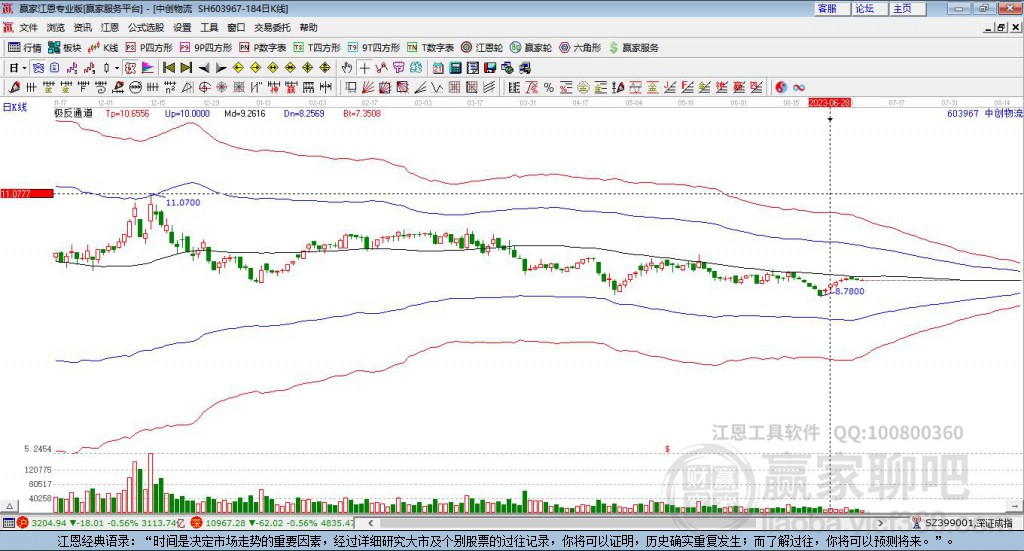Select the percent % tool
Screen dimensions: 1024x551
click(549, 87)
